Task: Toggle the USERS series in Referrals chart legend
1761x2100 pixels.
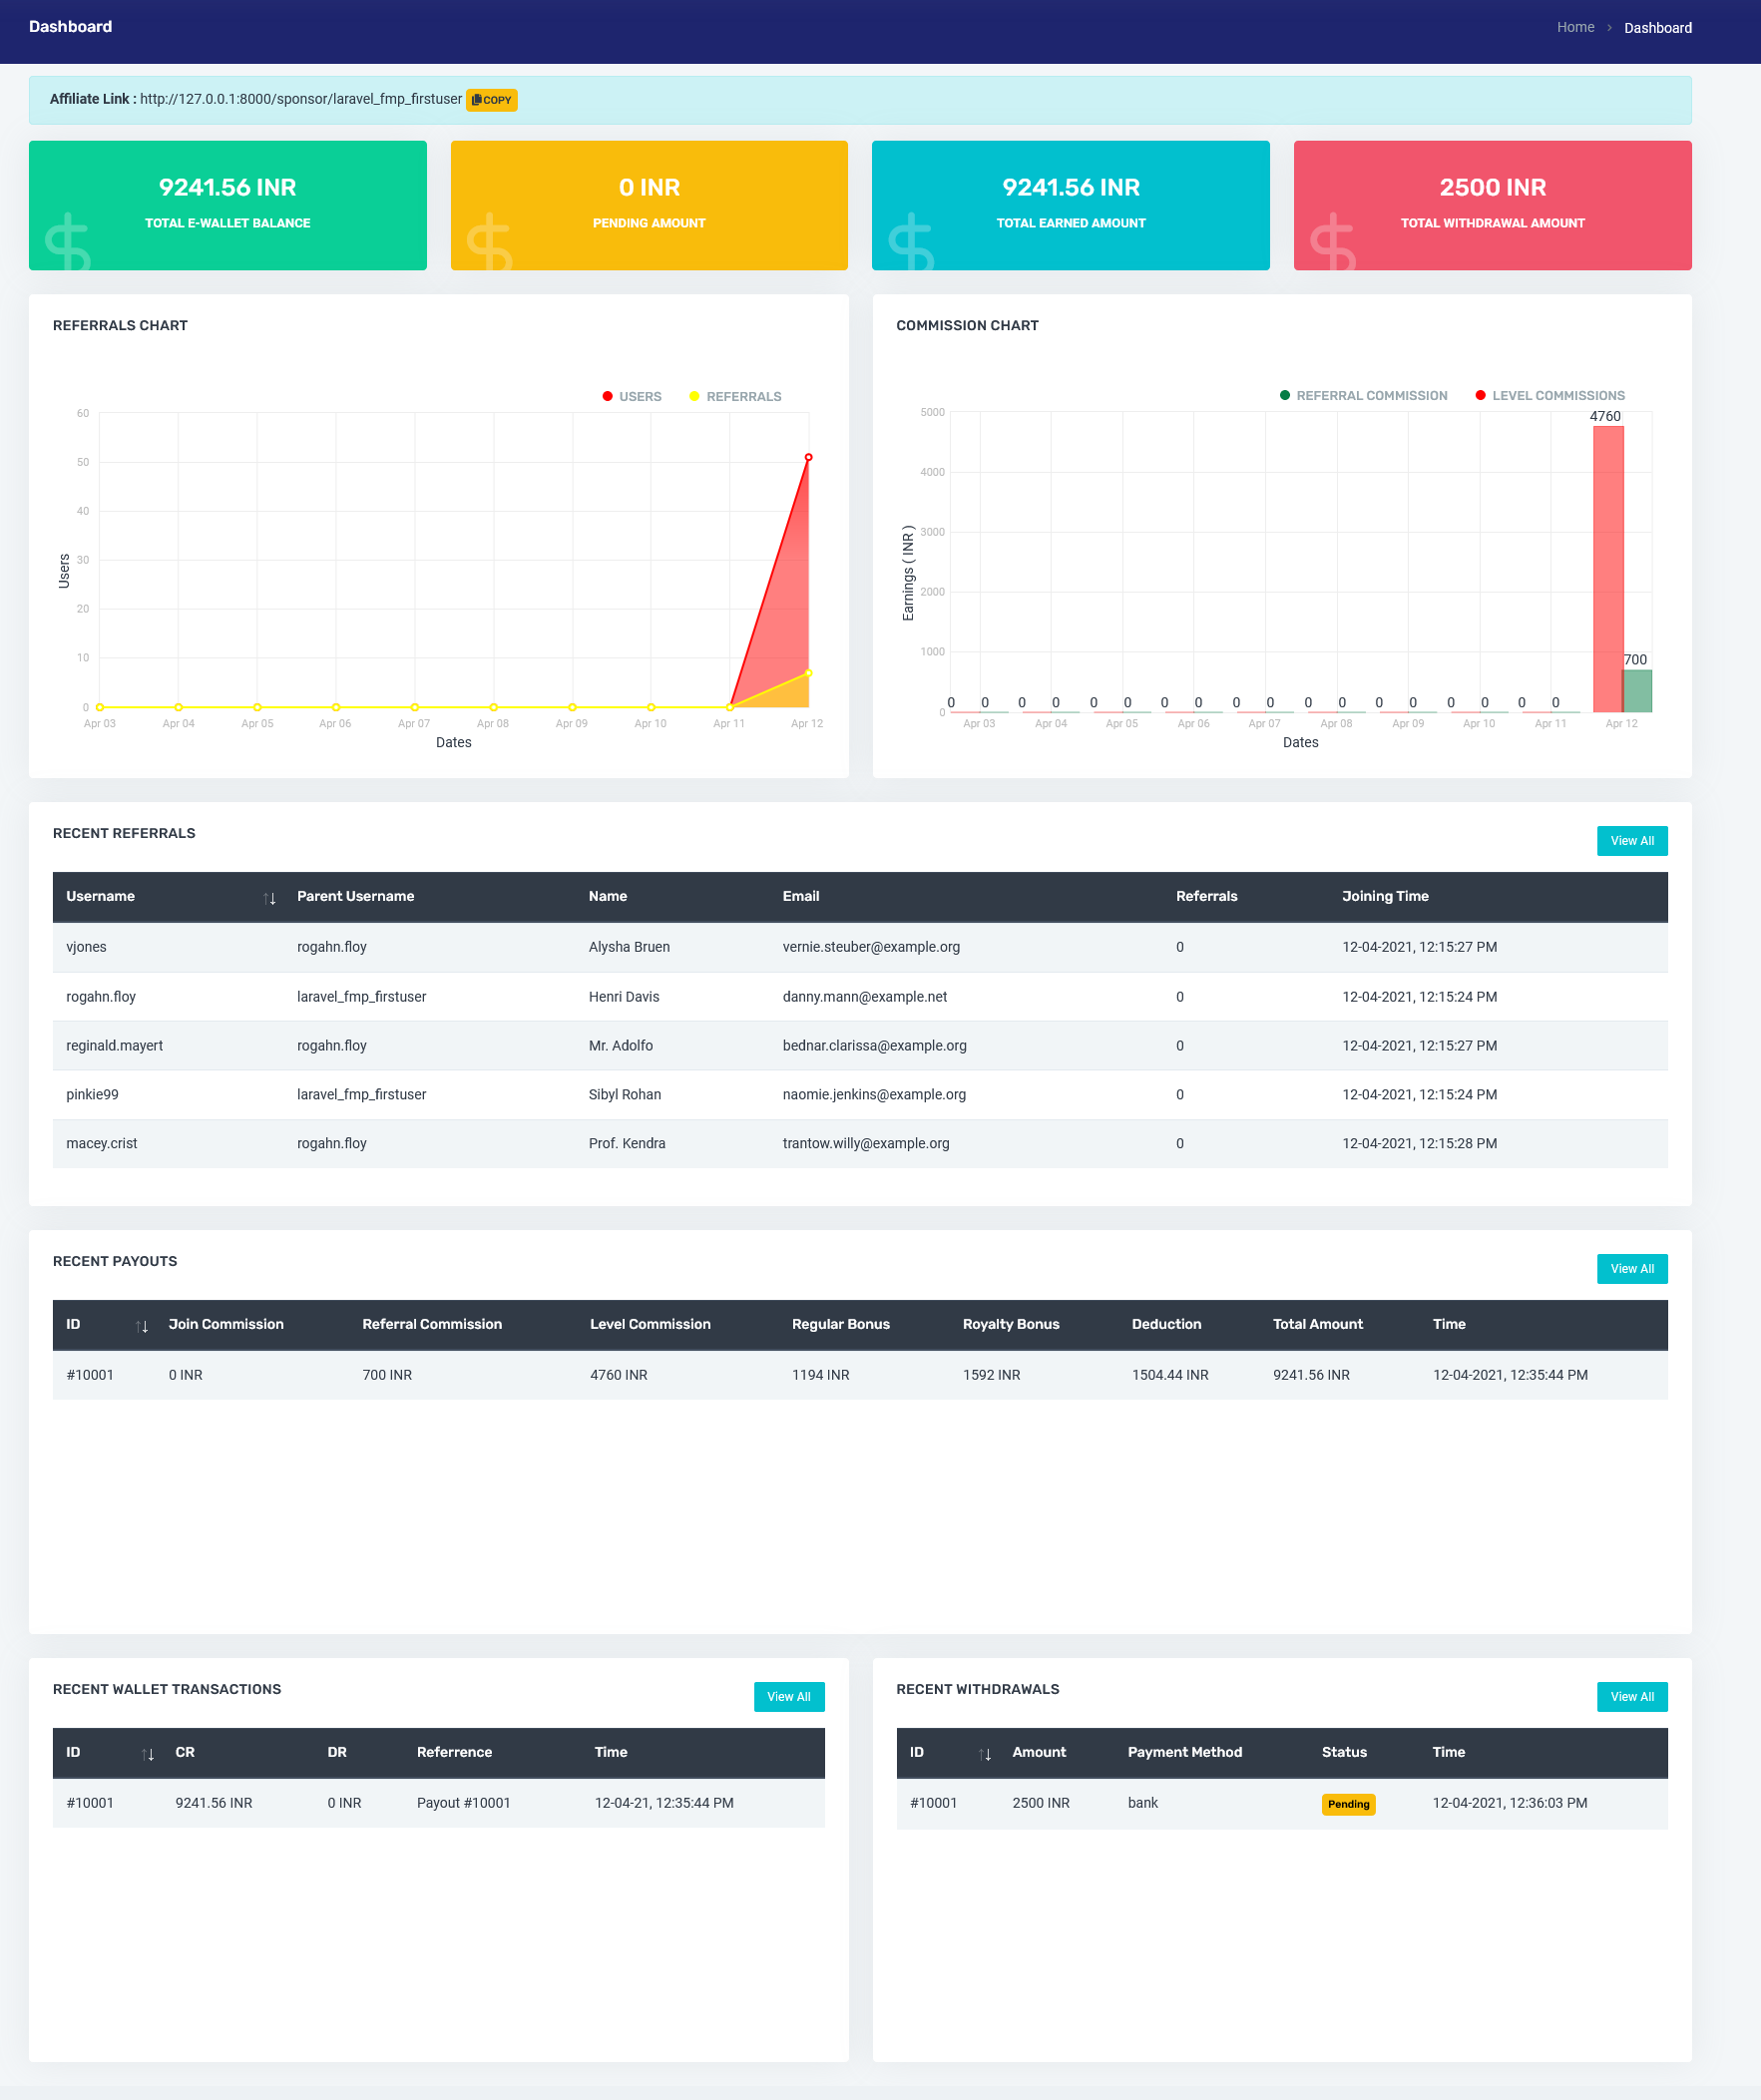Action: [632, 397]
